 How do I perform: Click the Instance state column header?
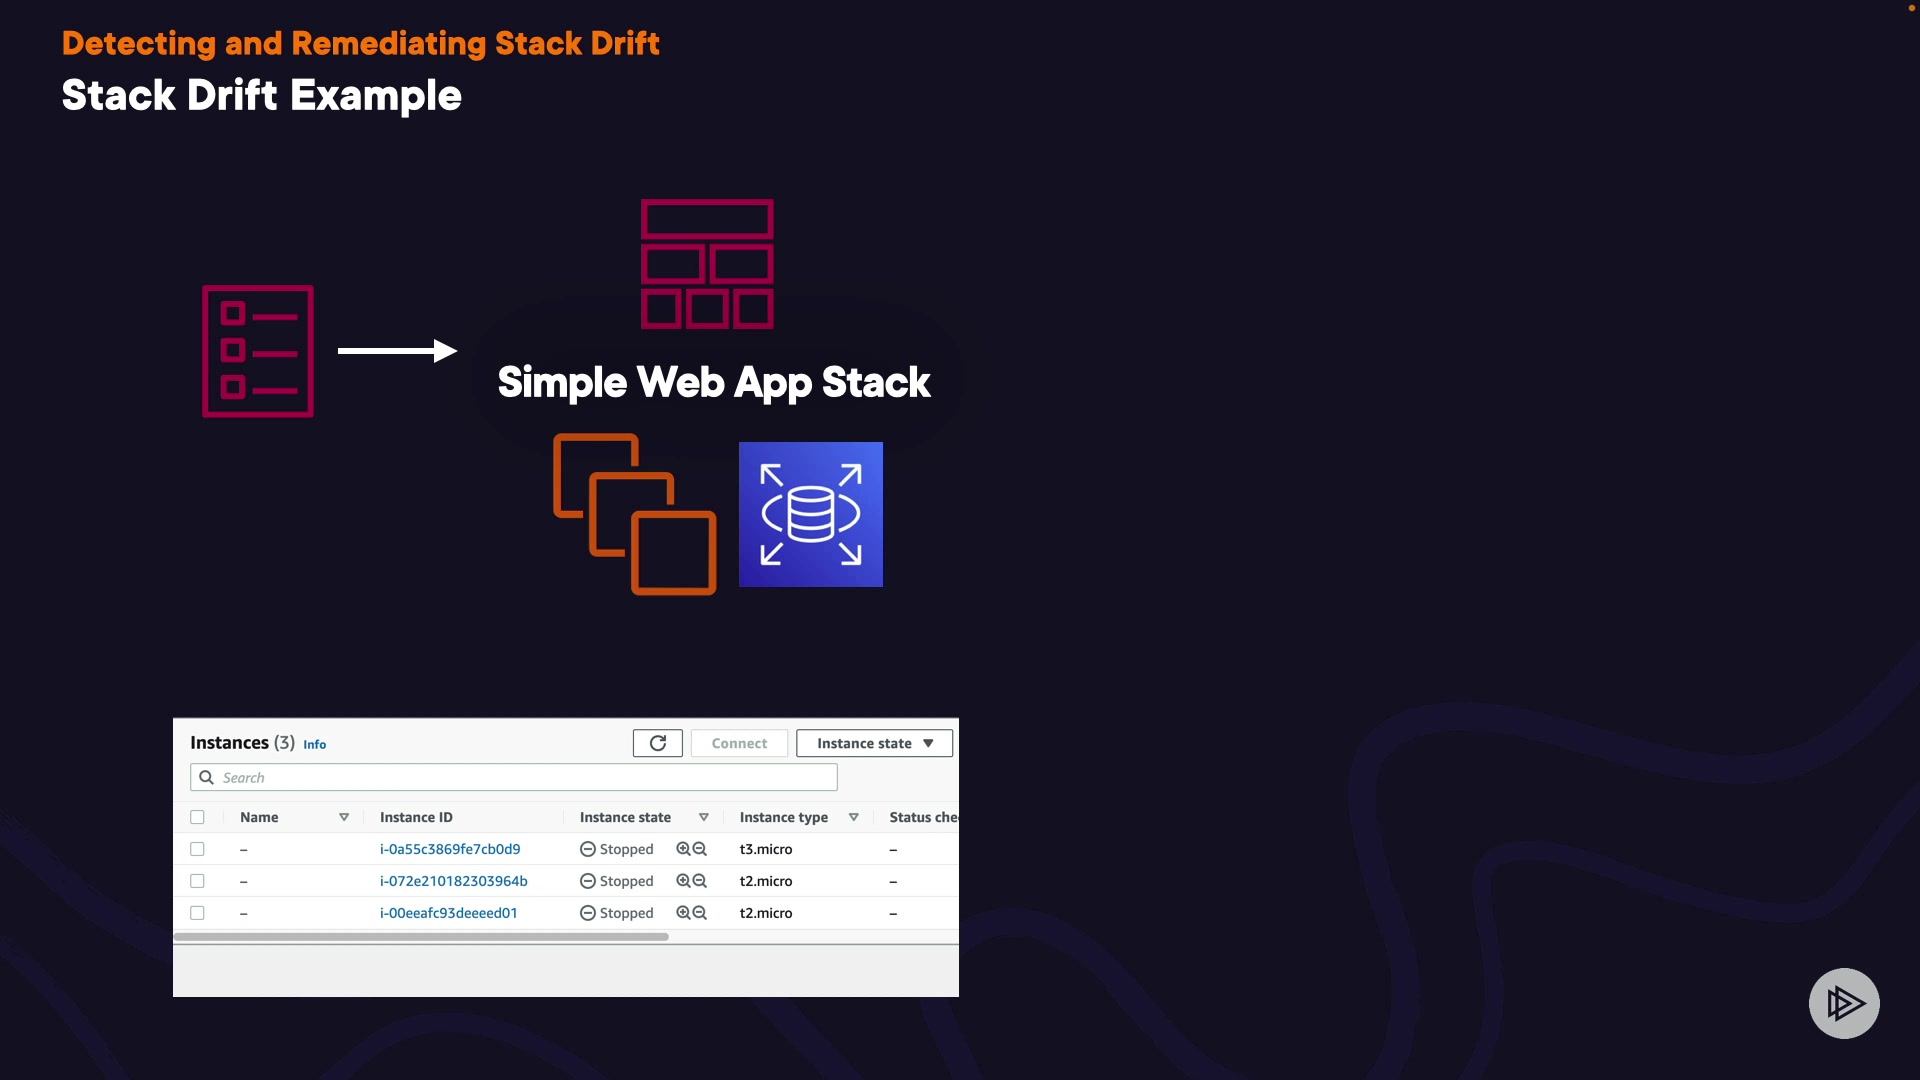(625, 817)
